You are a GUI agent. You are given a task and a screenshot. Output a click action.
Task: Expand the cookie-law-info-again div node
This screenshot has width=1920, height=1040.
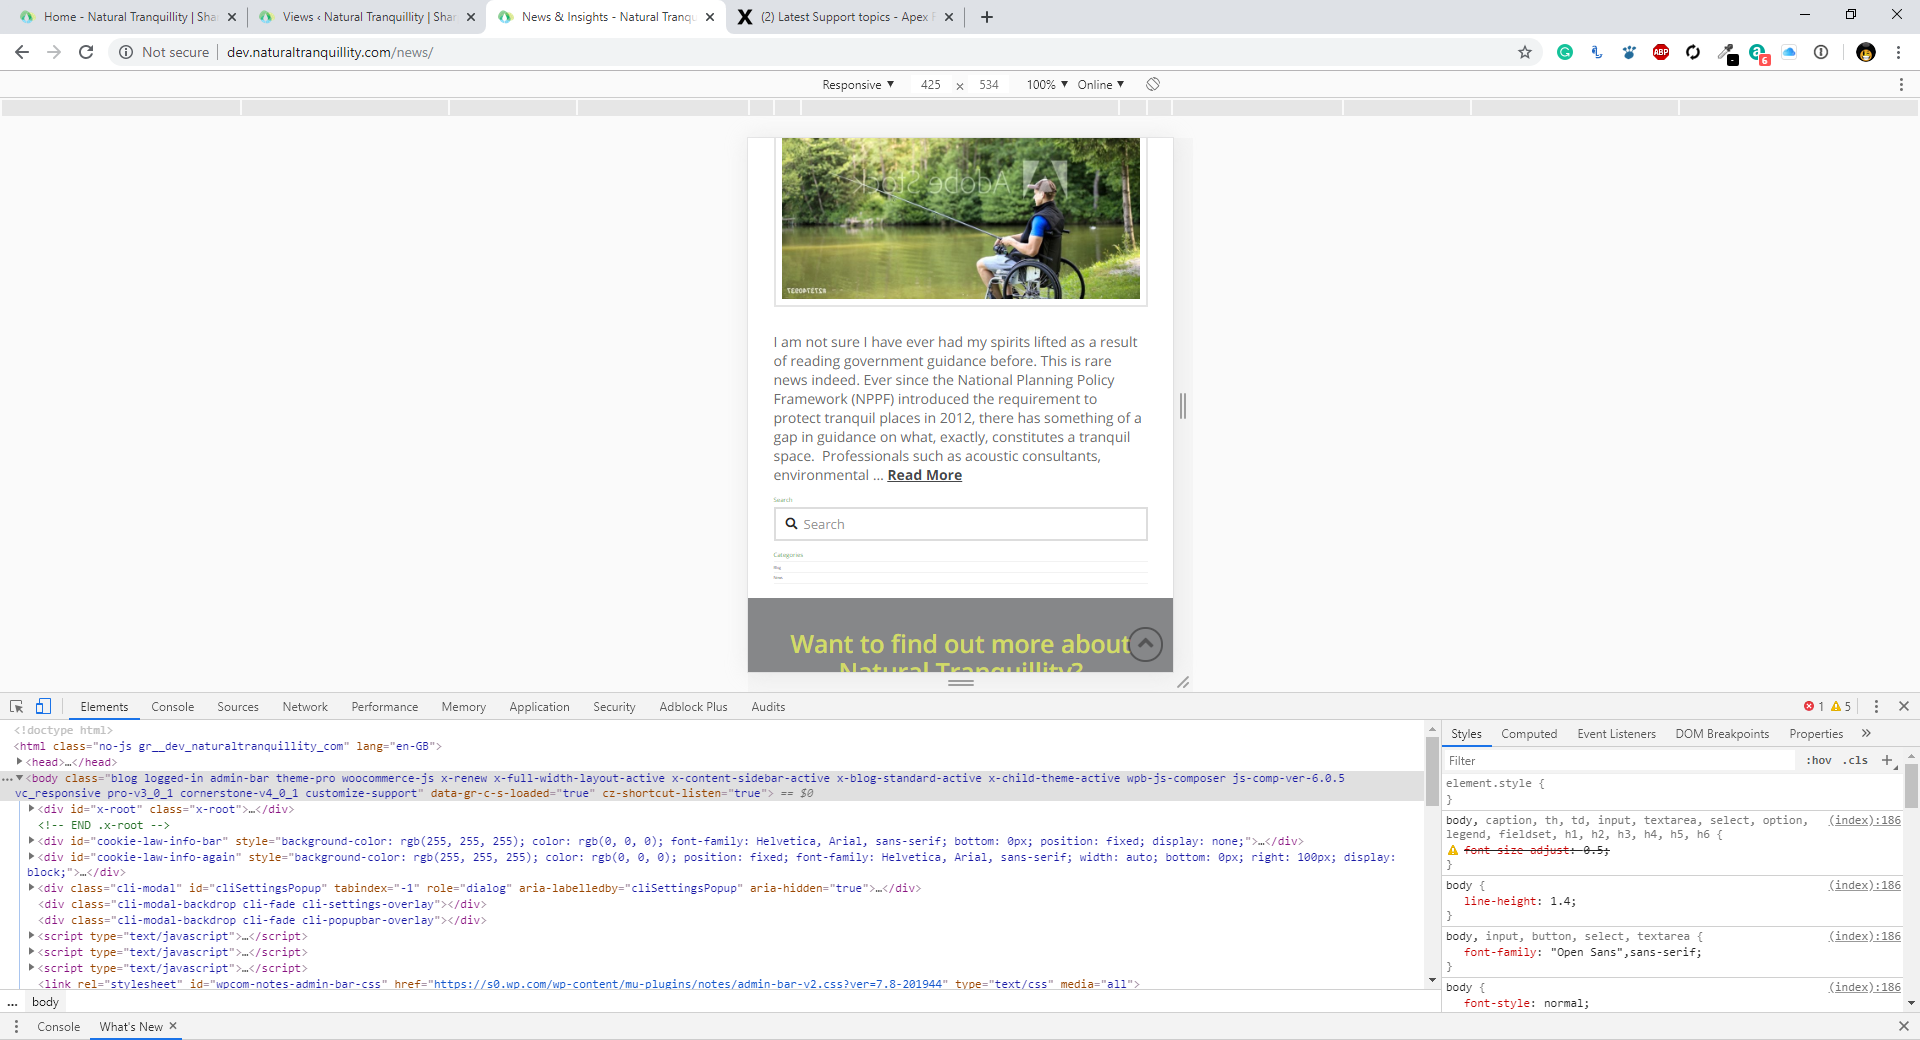coord(32,857)
